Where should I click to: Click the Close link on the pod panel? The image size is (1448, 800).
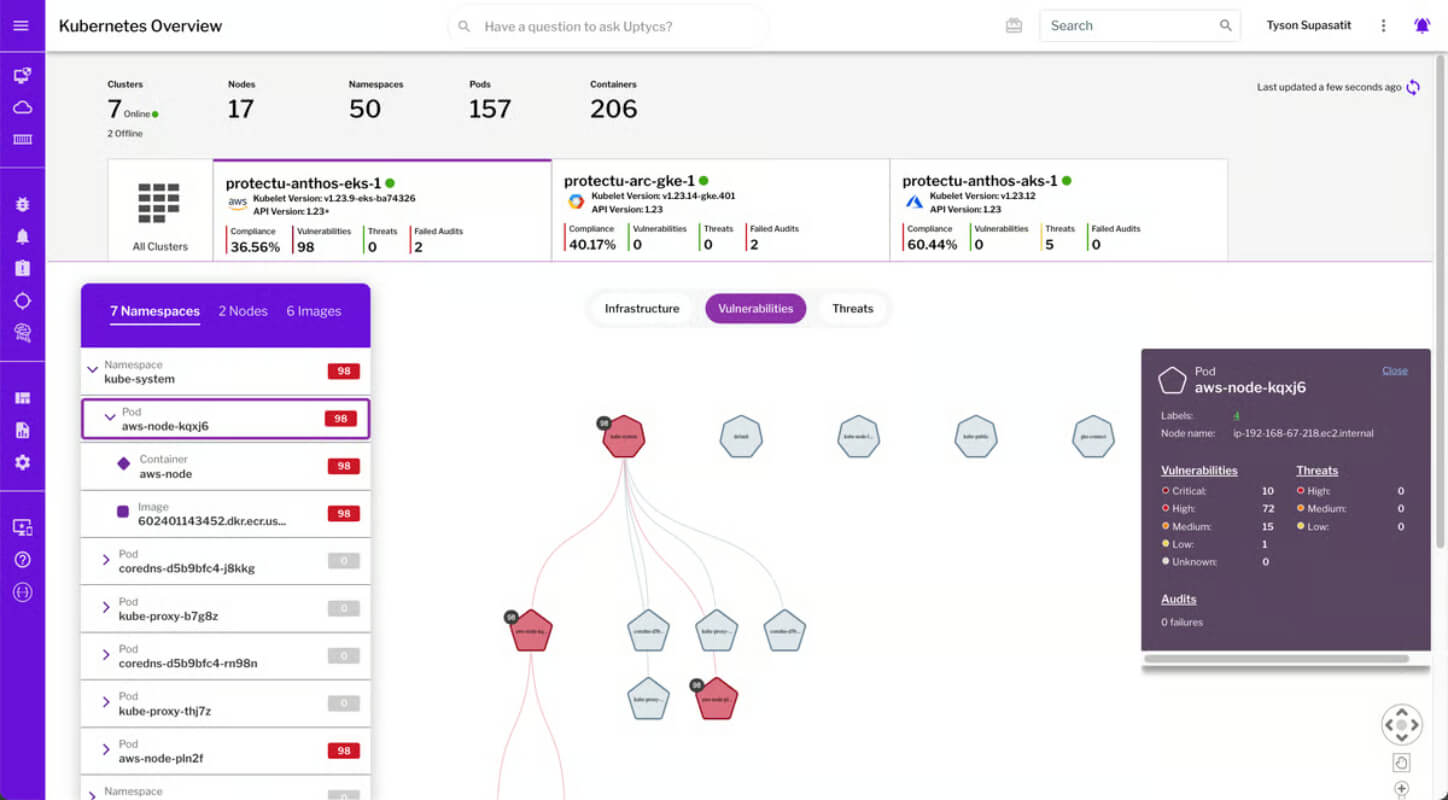tap(1395, 370)
